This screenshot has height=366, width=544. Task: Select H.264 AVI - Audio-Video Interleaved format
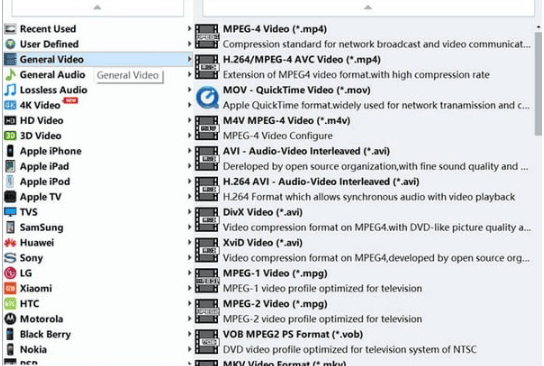pos(364,189)
